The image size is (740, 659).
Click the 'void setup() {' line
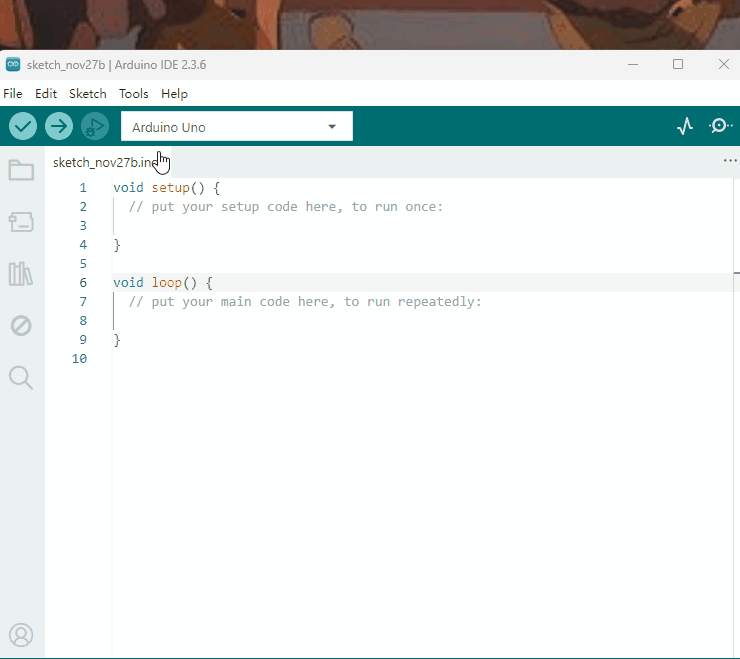[x=167, y=188]
